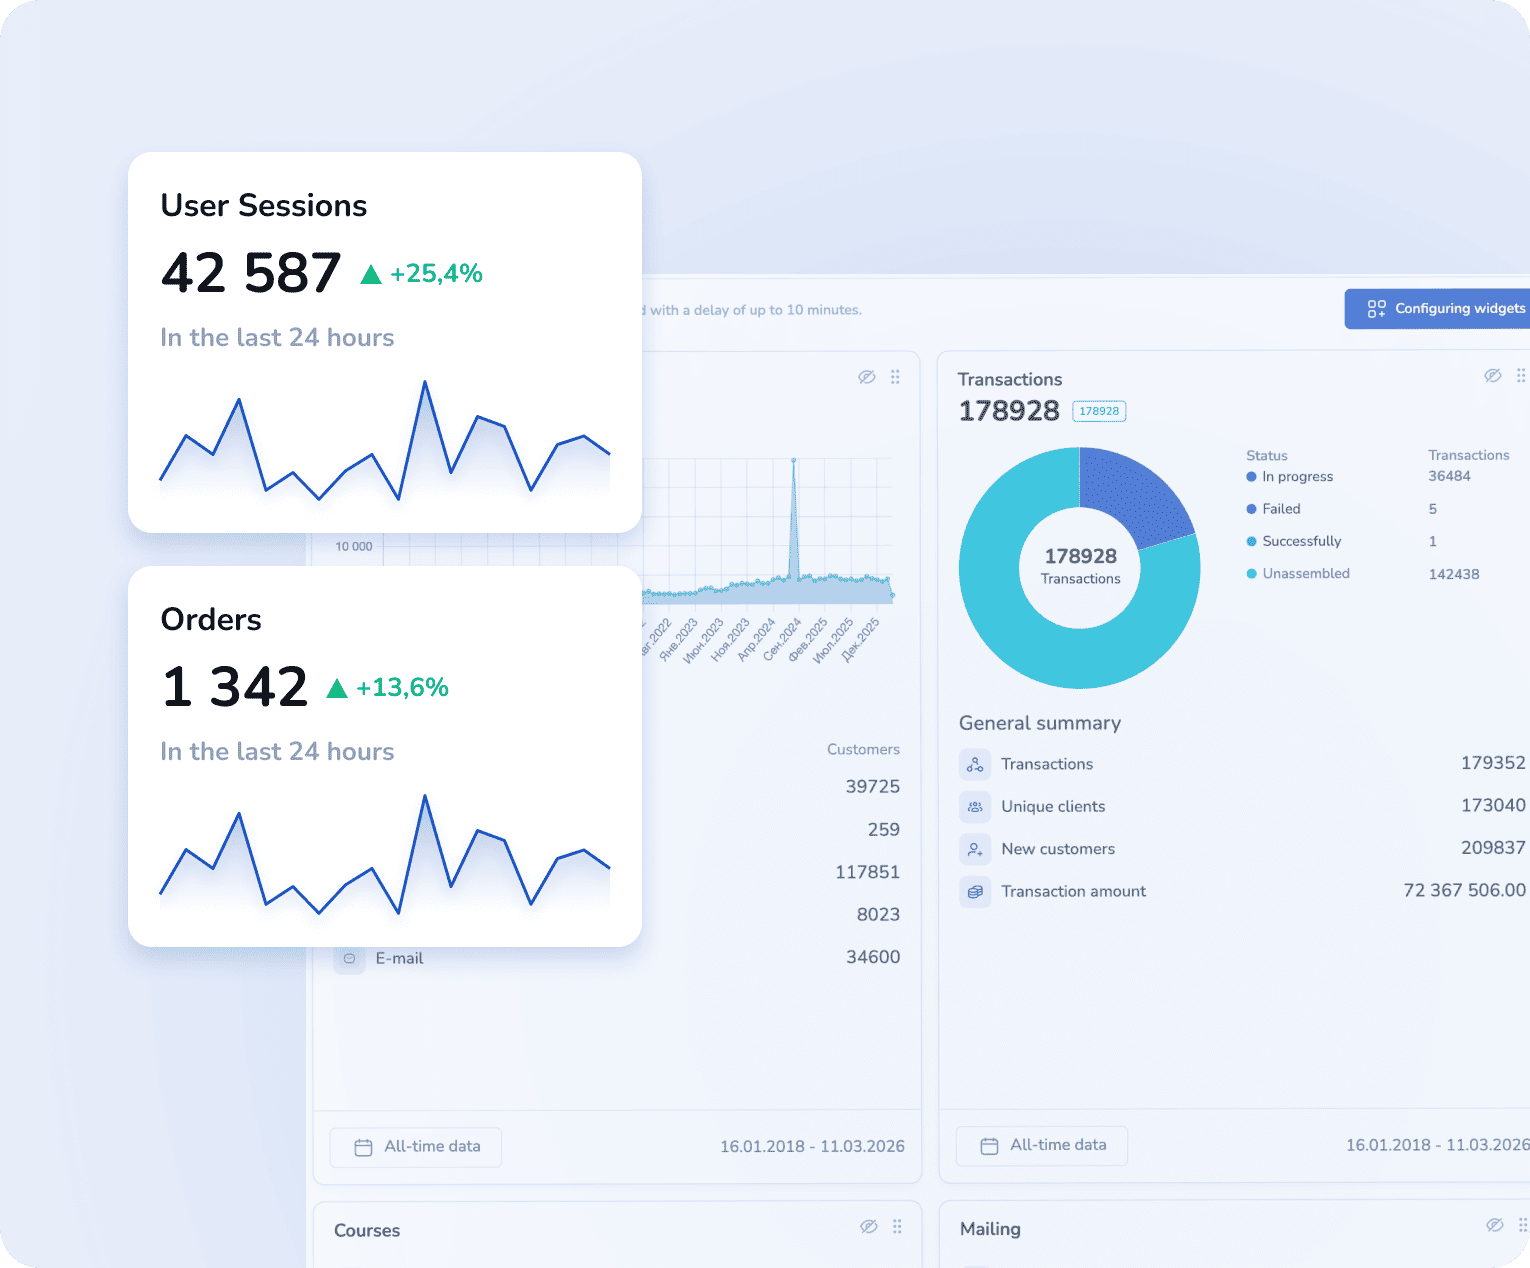Select the Mailing widget header
This screenshot has height=1268, width=1530.
pos(990,1229)
